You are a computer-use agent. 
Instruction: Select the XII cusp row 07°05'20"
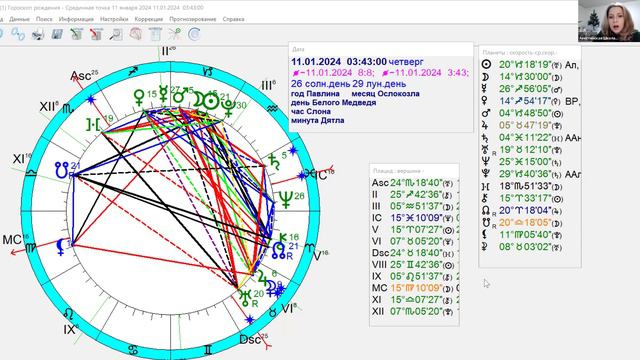pyautogui.click(x=415, y=311)
